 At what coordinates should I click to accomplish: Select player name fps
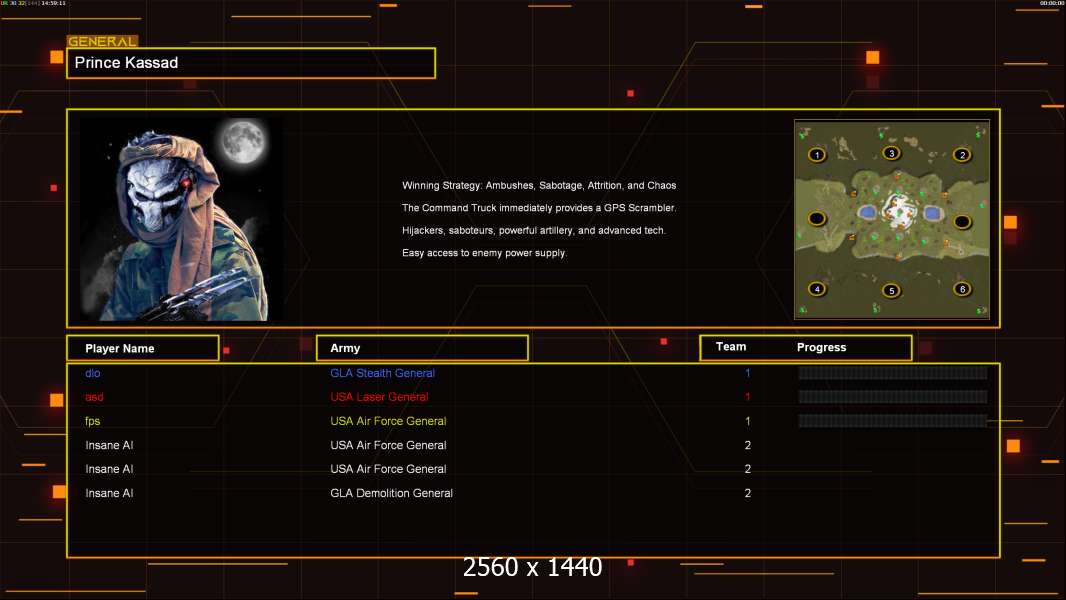click(x=92, y=421)
